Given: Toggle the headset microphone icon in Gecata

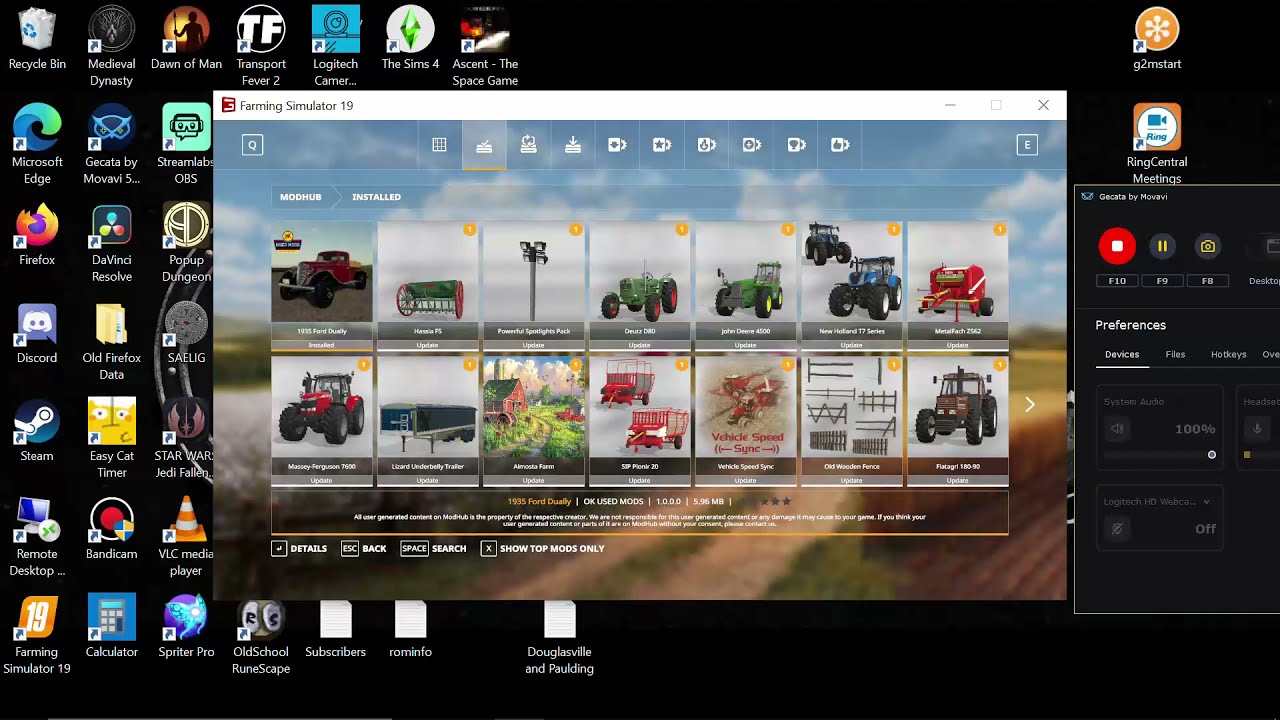Looking at the screenshot, I should 1257,429.
